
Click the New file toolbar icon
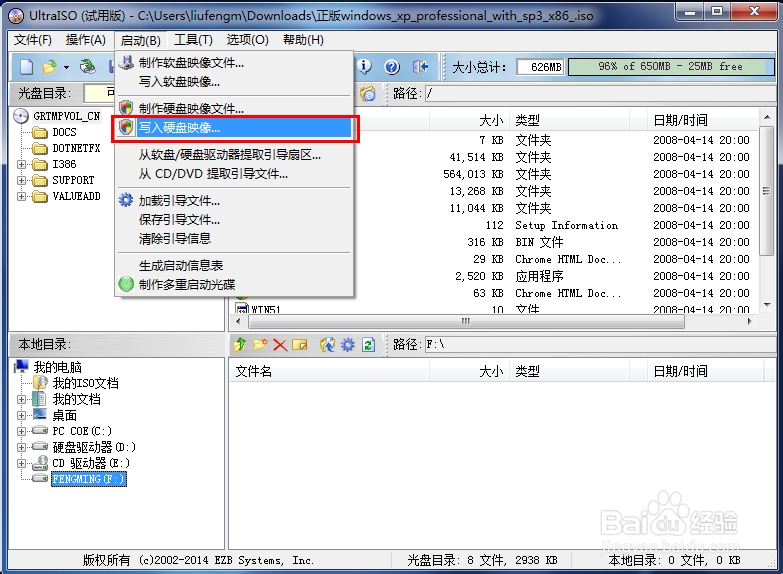coord(26,66)
